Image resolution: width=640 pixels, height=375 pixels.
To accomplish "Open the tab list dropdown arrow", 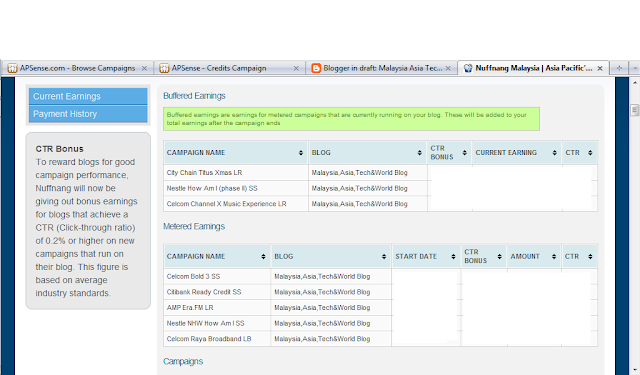I will pyautogui.click(x=635, y=68).
